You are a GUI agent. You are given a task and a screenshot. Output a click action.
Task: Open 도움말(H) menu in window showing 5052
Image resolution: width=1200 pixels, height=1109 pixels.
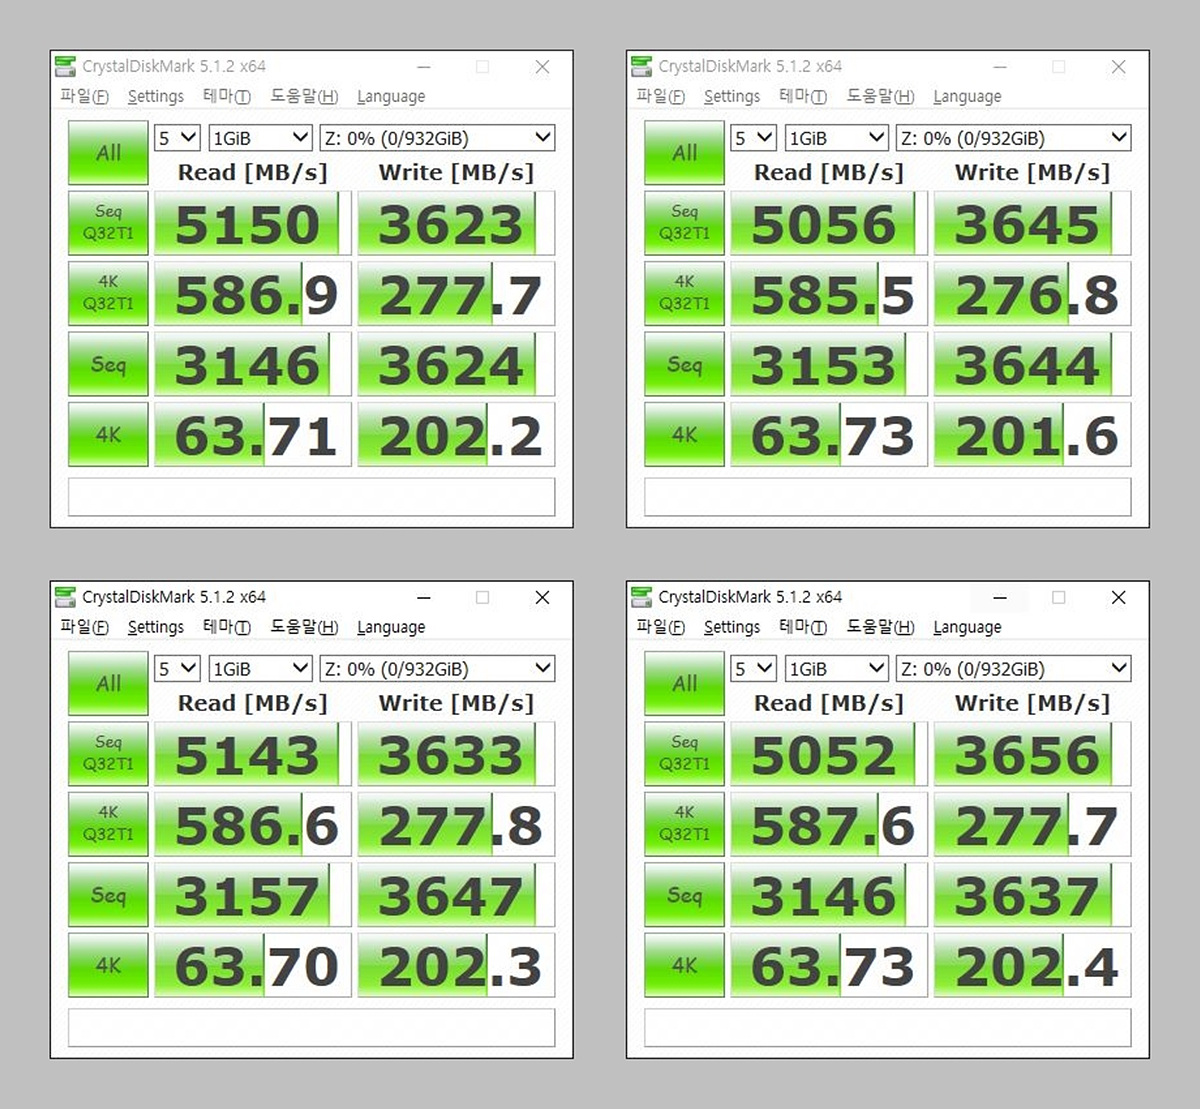[x=880, y=627]
